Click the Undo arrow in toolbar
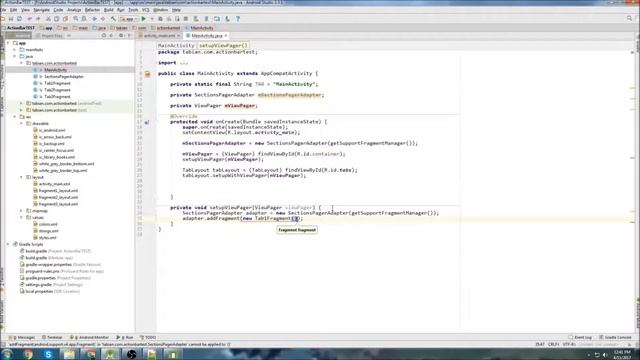640x360 pixels. pos(30,19)
